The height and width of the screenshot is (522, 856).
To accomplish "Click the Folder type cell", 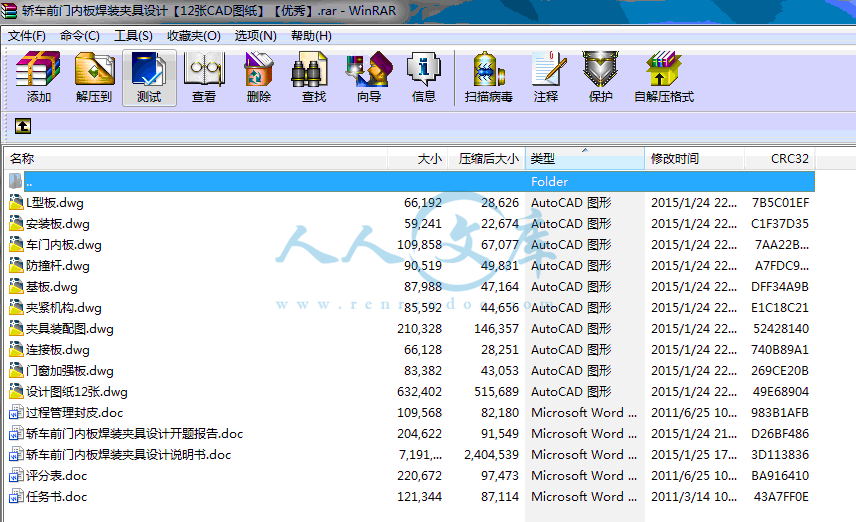I will pos(550,181).
